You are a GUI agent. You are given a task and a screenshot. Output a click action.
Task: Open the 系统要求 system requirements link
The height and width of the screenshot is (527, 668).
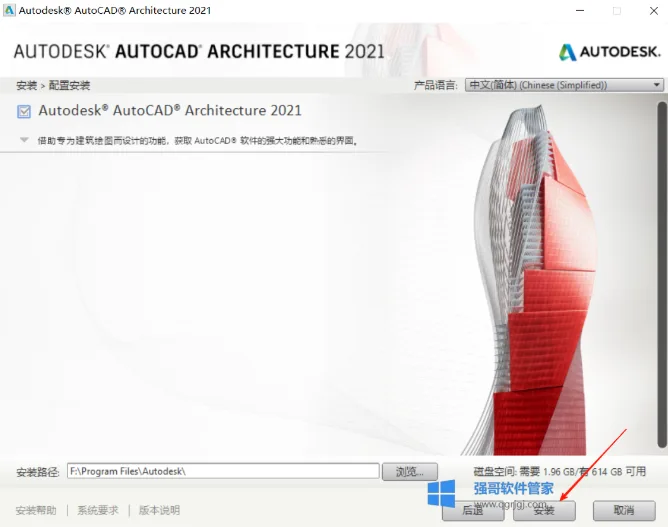[x=98, y=510]
